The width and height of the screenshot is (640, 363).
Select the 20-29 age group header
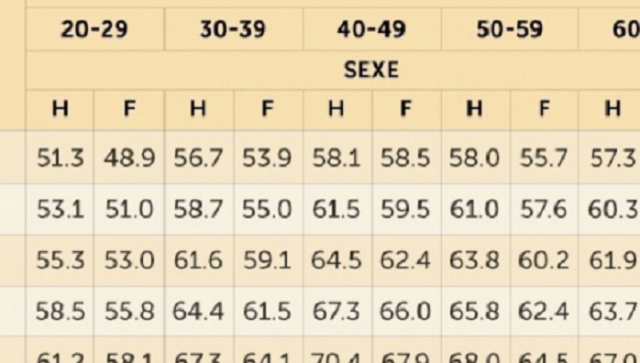[95, 29]
